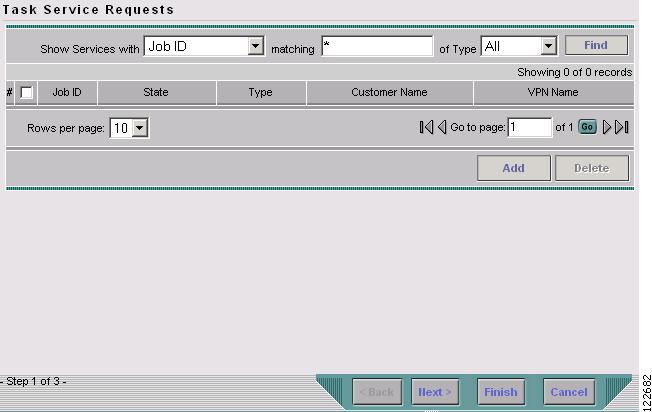Sort by the Job ID column header
The width and height of the screenshot is (652, 412).
pos(67,92)
